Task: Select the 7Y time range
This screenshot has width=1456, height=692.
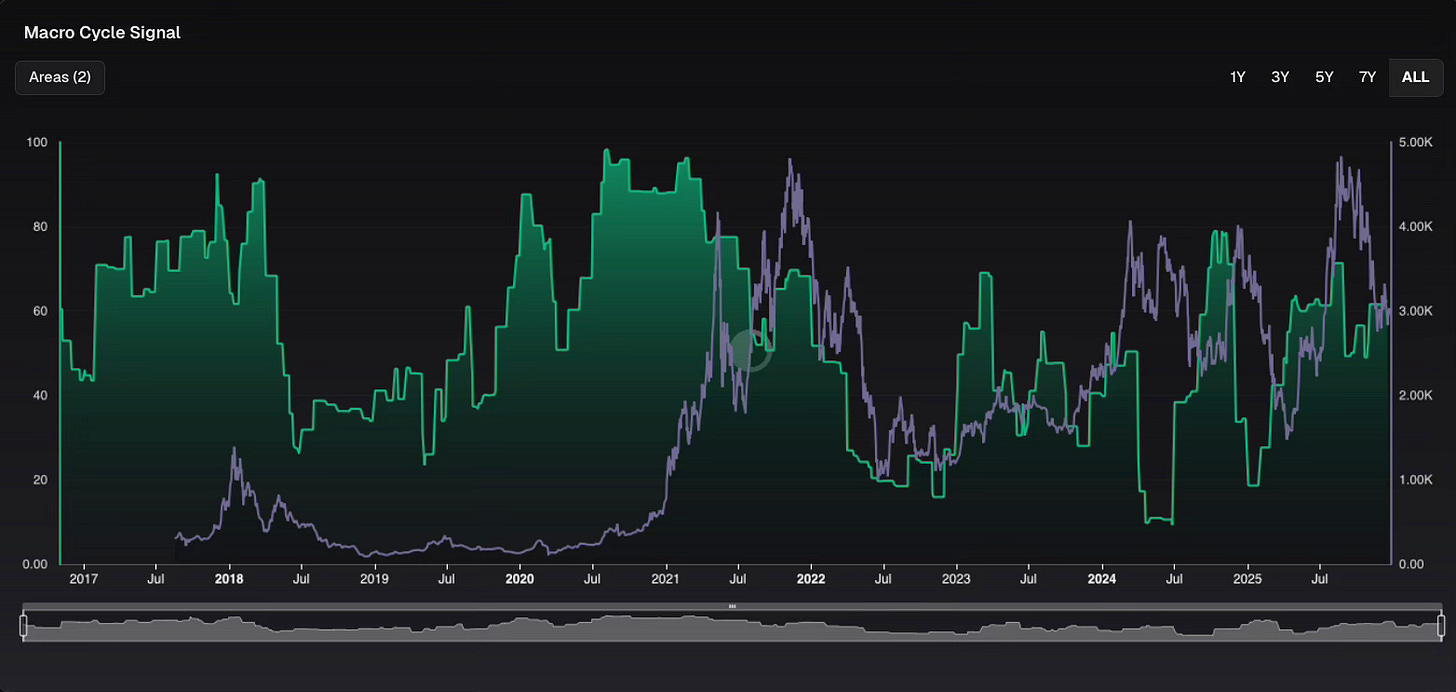Action: 1367,76
